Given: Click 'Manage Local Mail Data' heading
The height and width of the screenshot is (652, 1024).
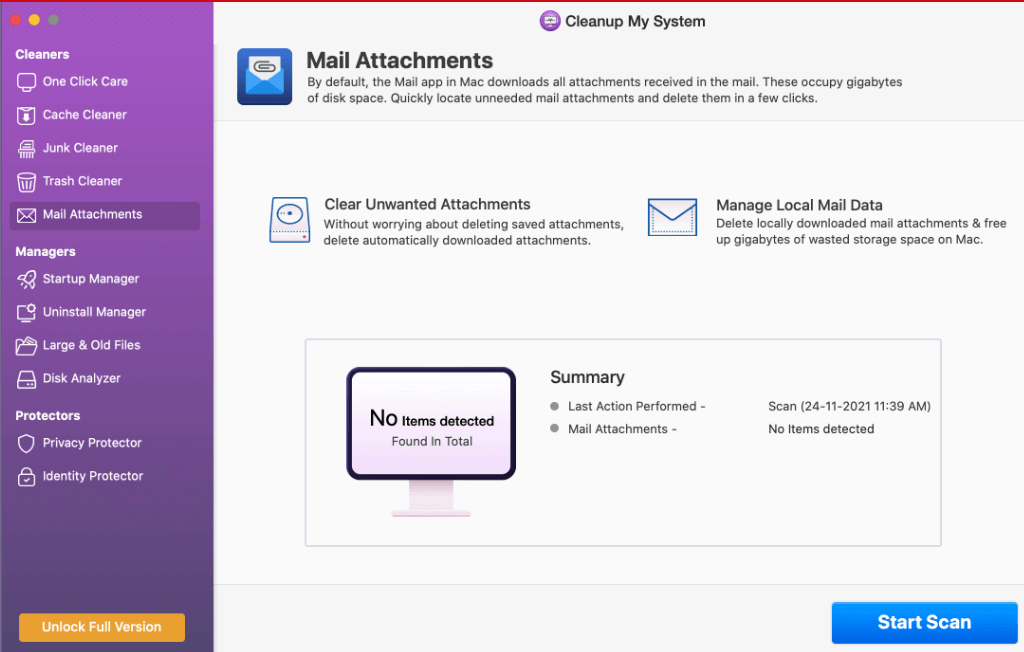Looking at the screenshot, I should (799, 205).
